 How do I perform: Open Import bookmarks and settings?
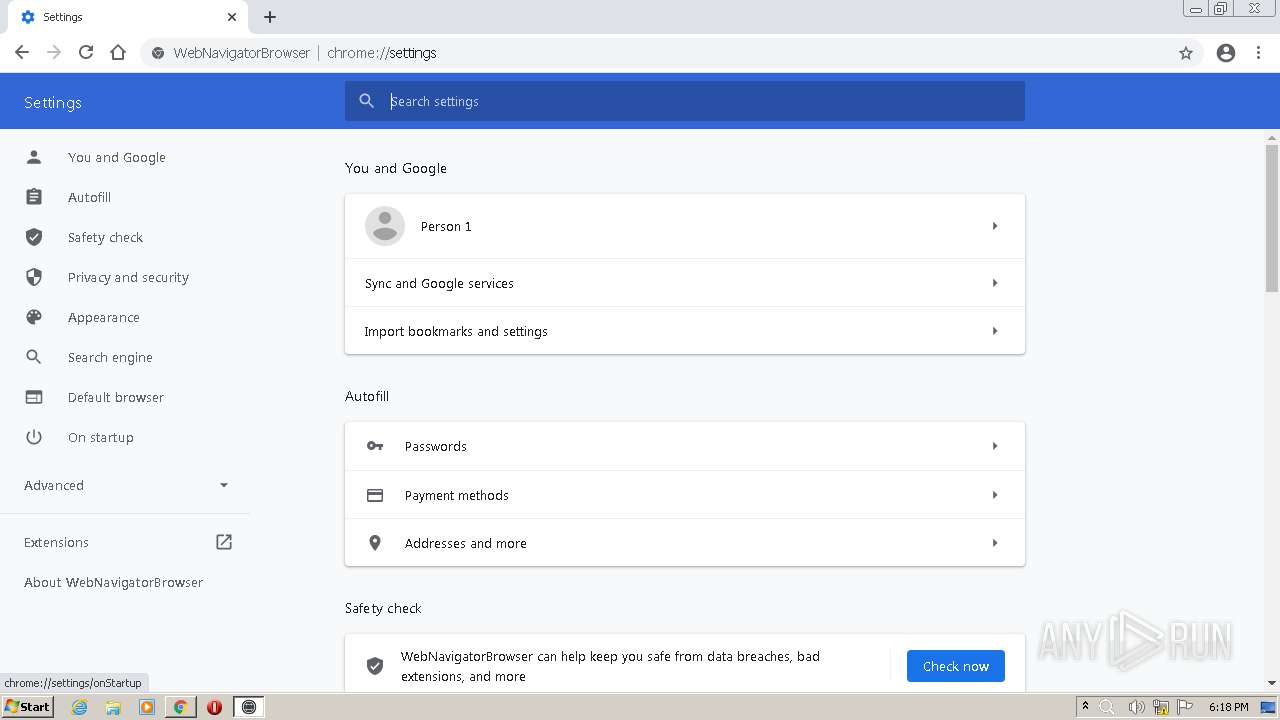tap(685, 331)
